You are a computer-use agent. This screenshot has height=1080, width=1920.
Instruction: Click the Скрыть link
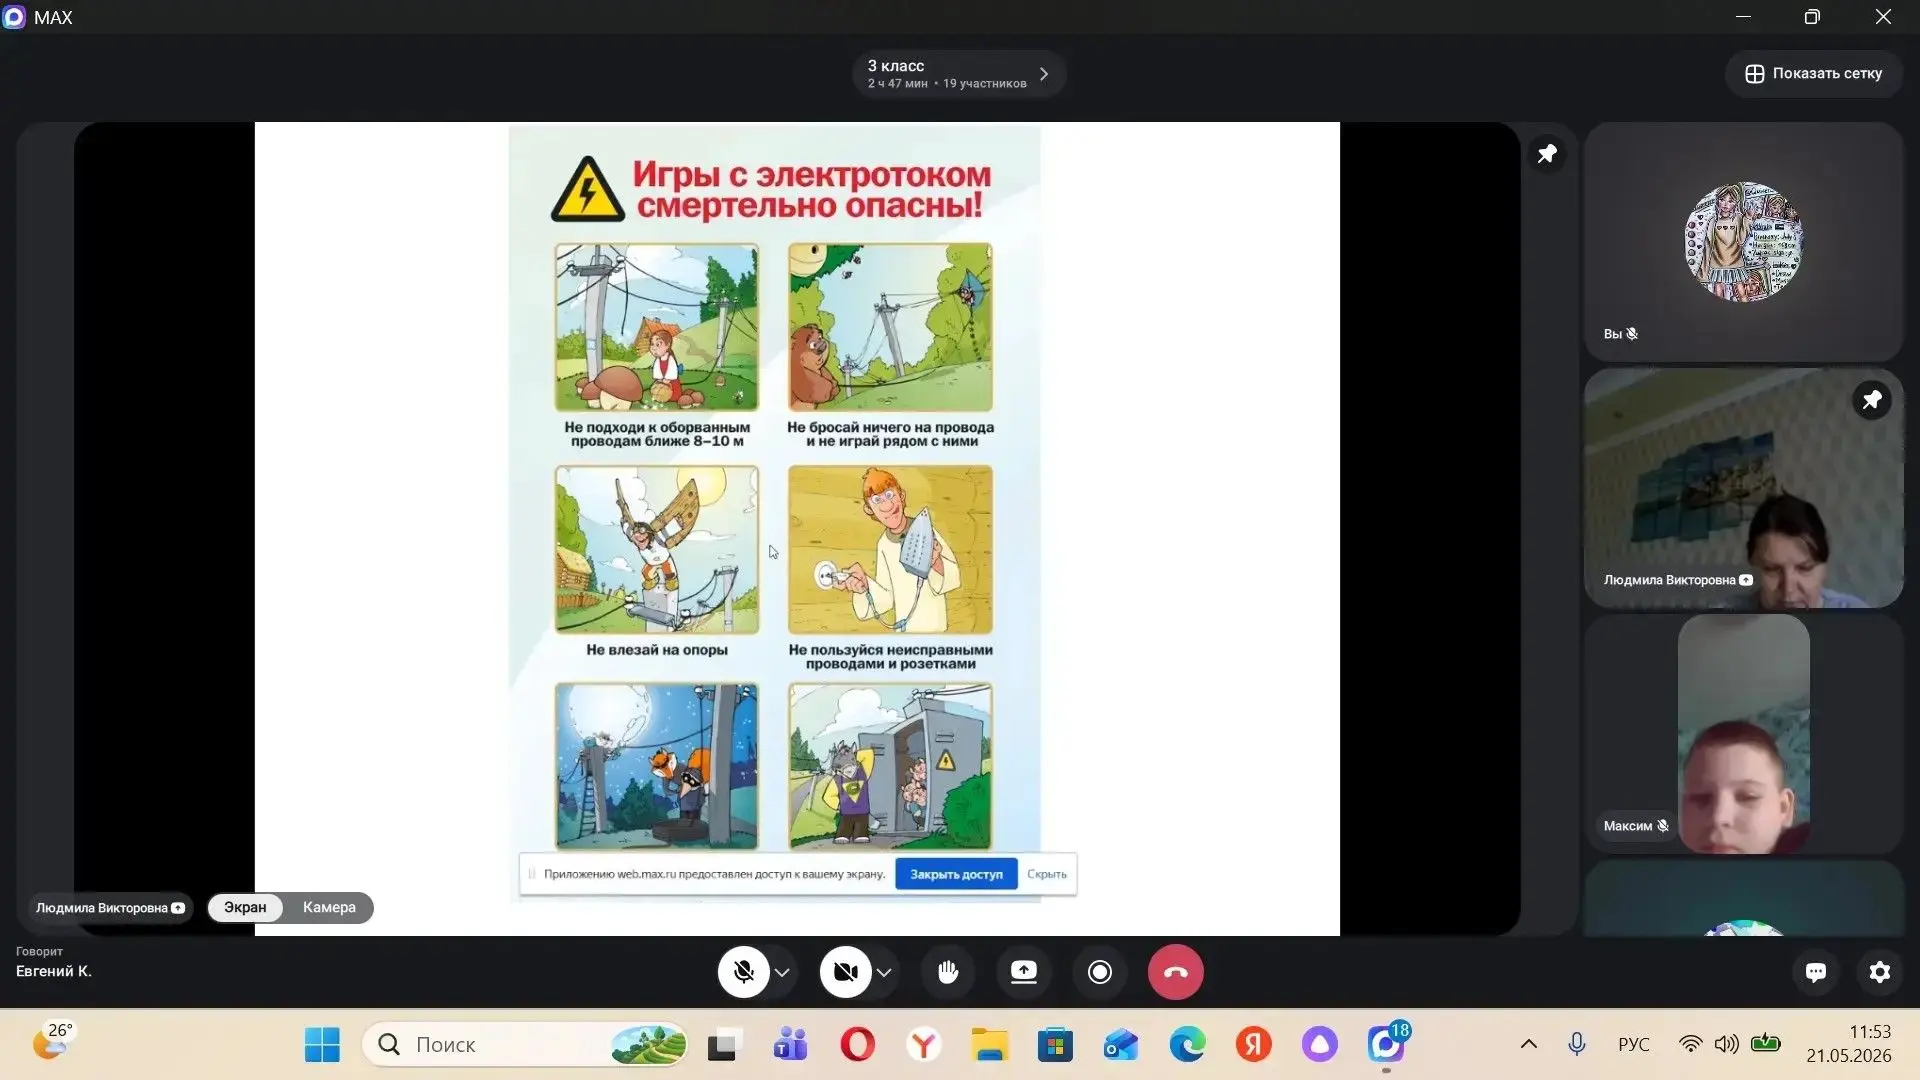pyautogui.click(x=1047, y=874)
